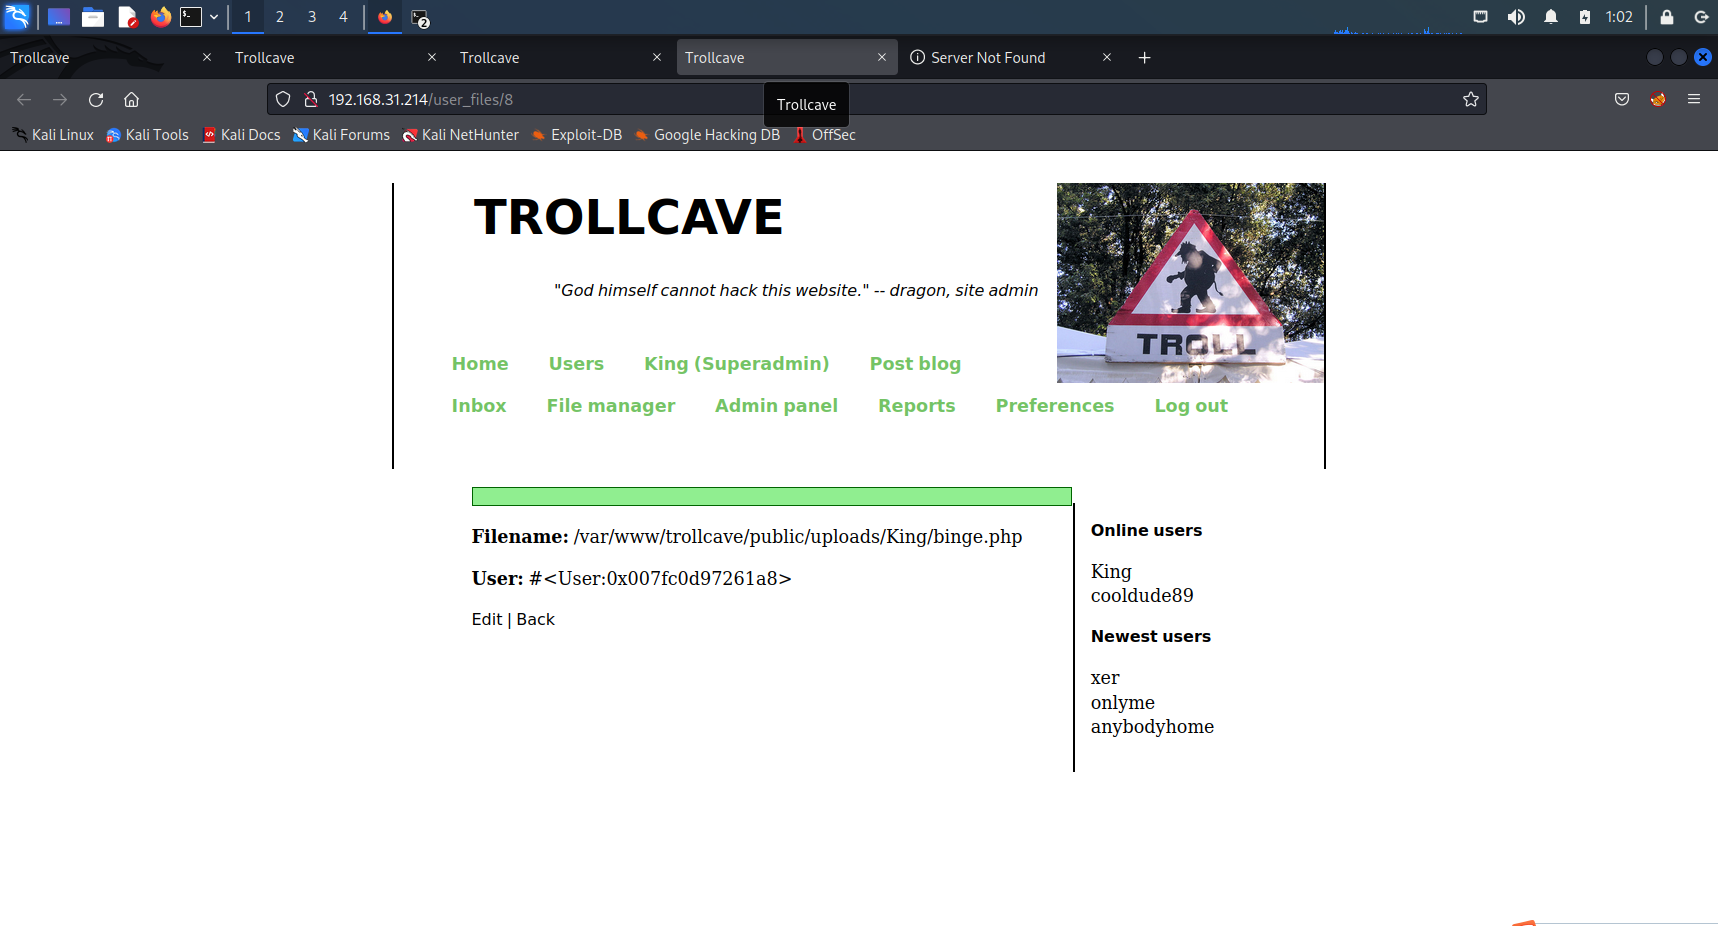Click the power manager battery icon

point(1585,17)
